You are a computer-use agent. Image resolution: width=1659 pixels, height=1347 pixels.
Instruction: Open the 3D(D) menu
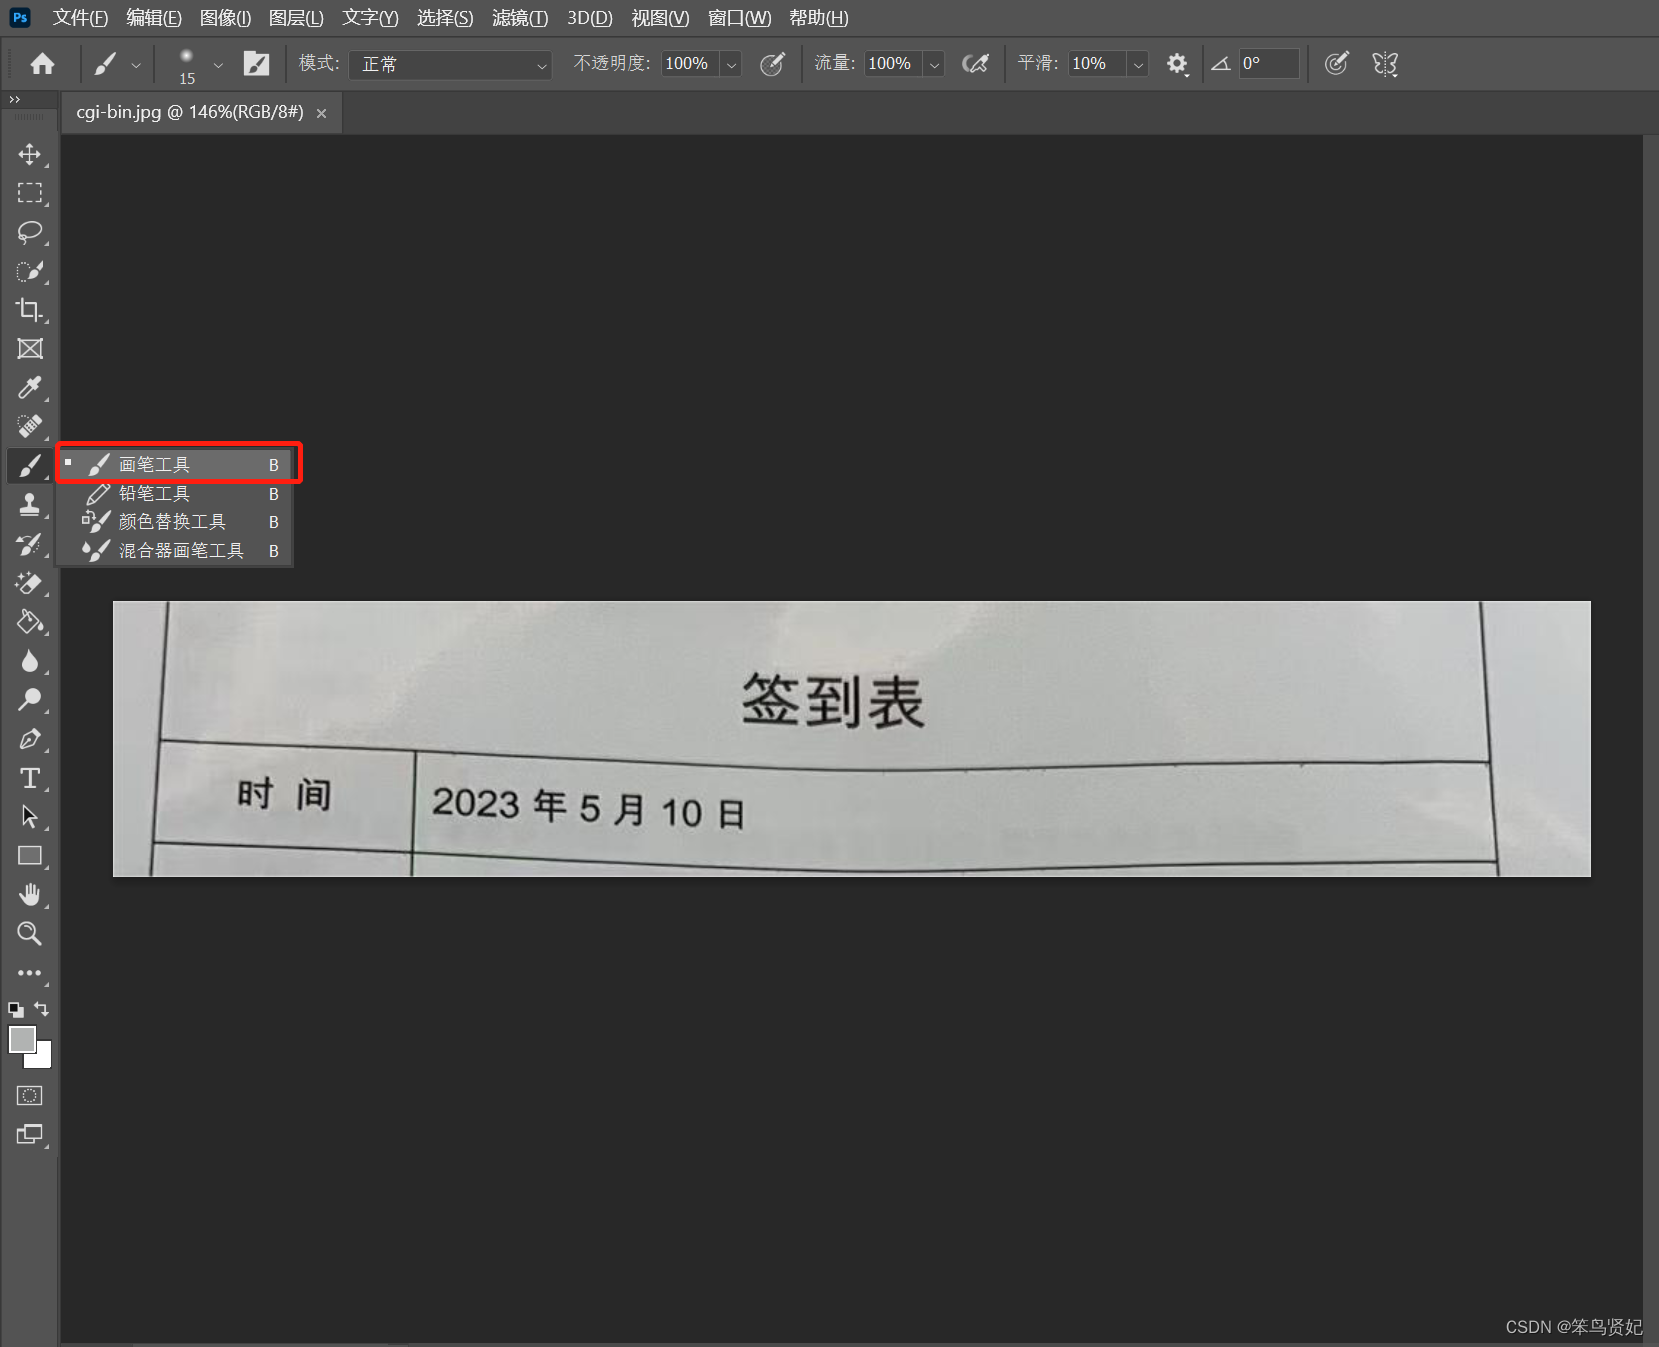point(590,18)
